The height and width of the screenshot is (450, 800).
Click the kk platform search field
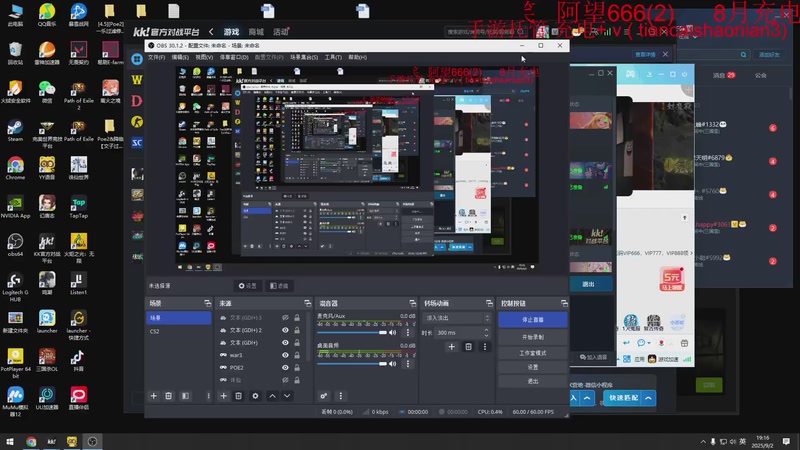(x=485, y=32)
